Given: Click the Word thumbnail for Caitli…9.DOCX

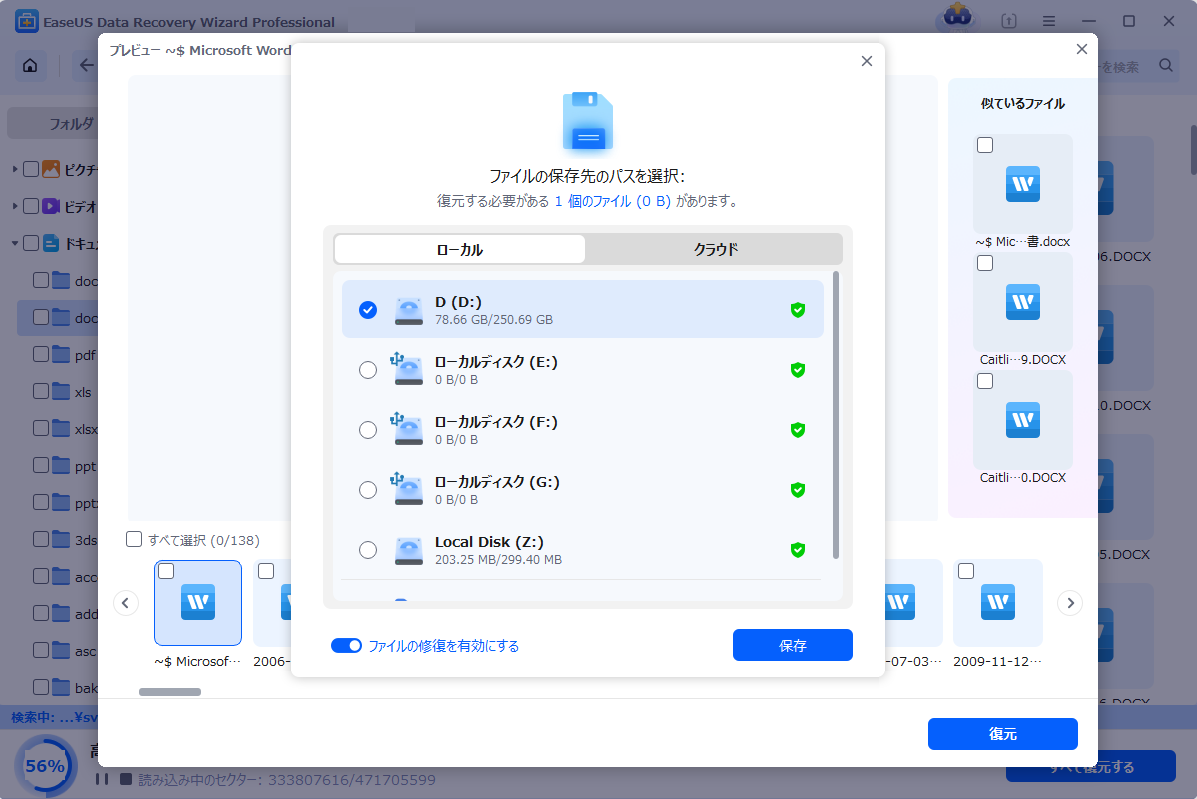Looking at the screenshot, I should pyautogui.click(x=1022, y=302).
